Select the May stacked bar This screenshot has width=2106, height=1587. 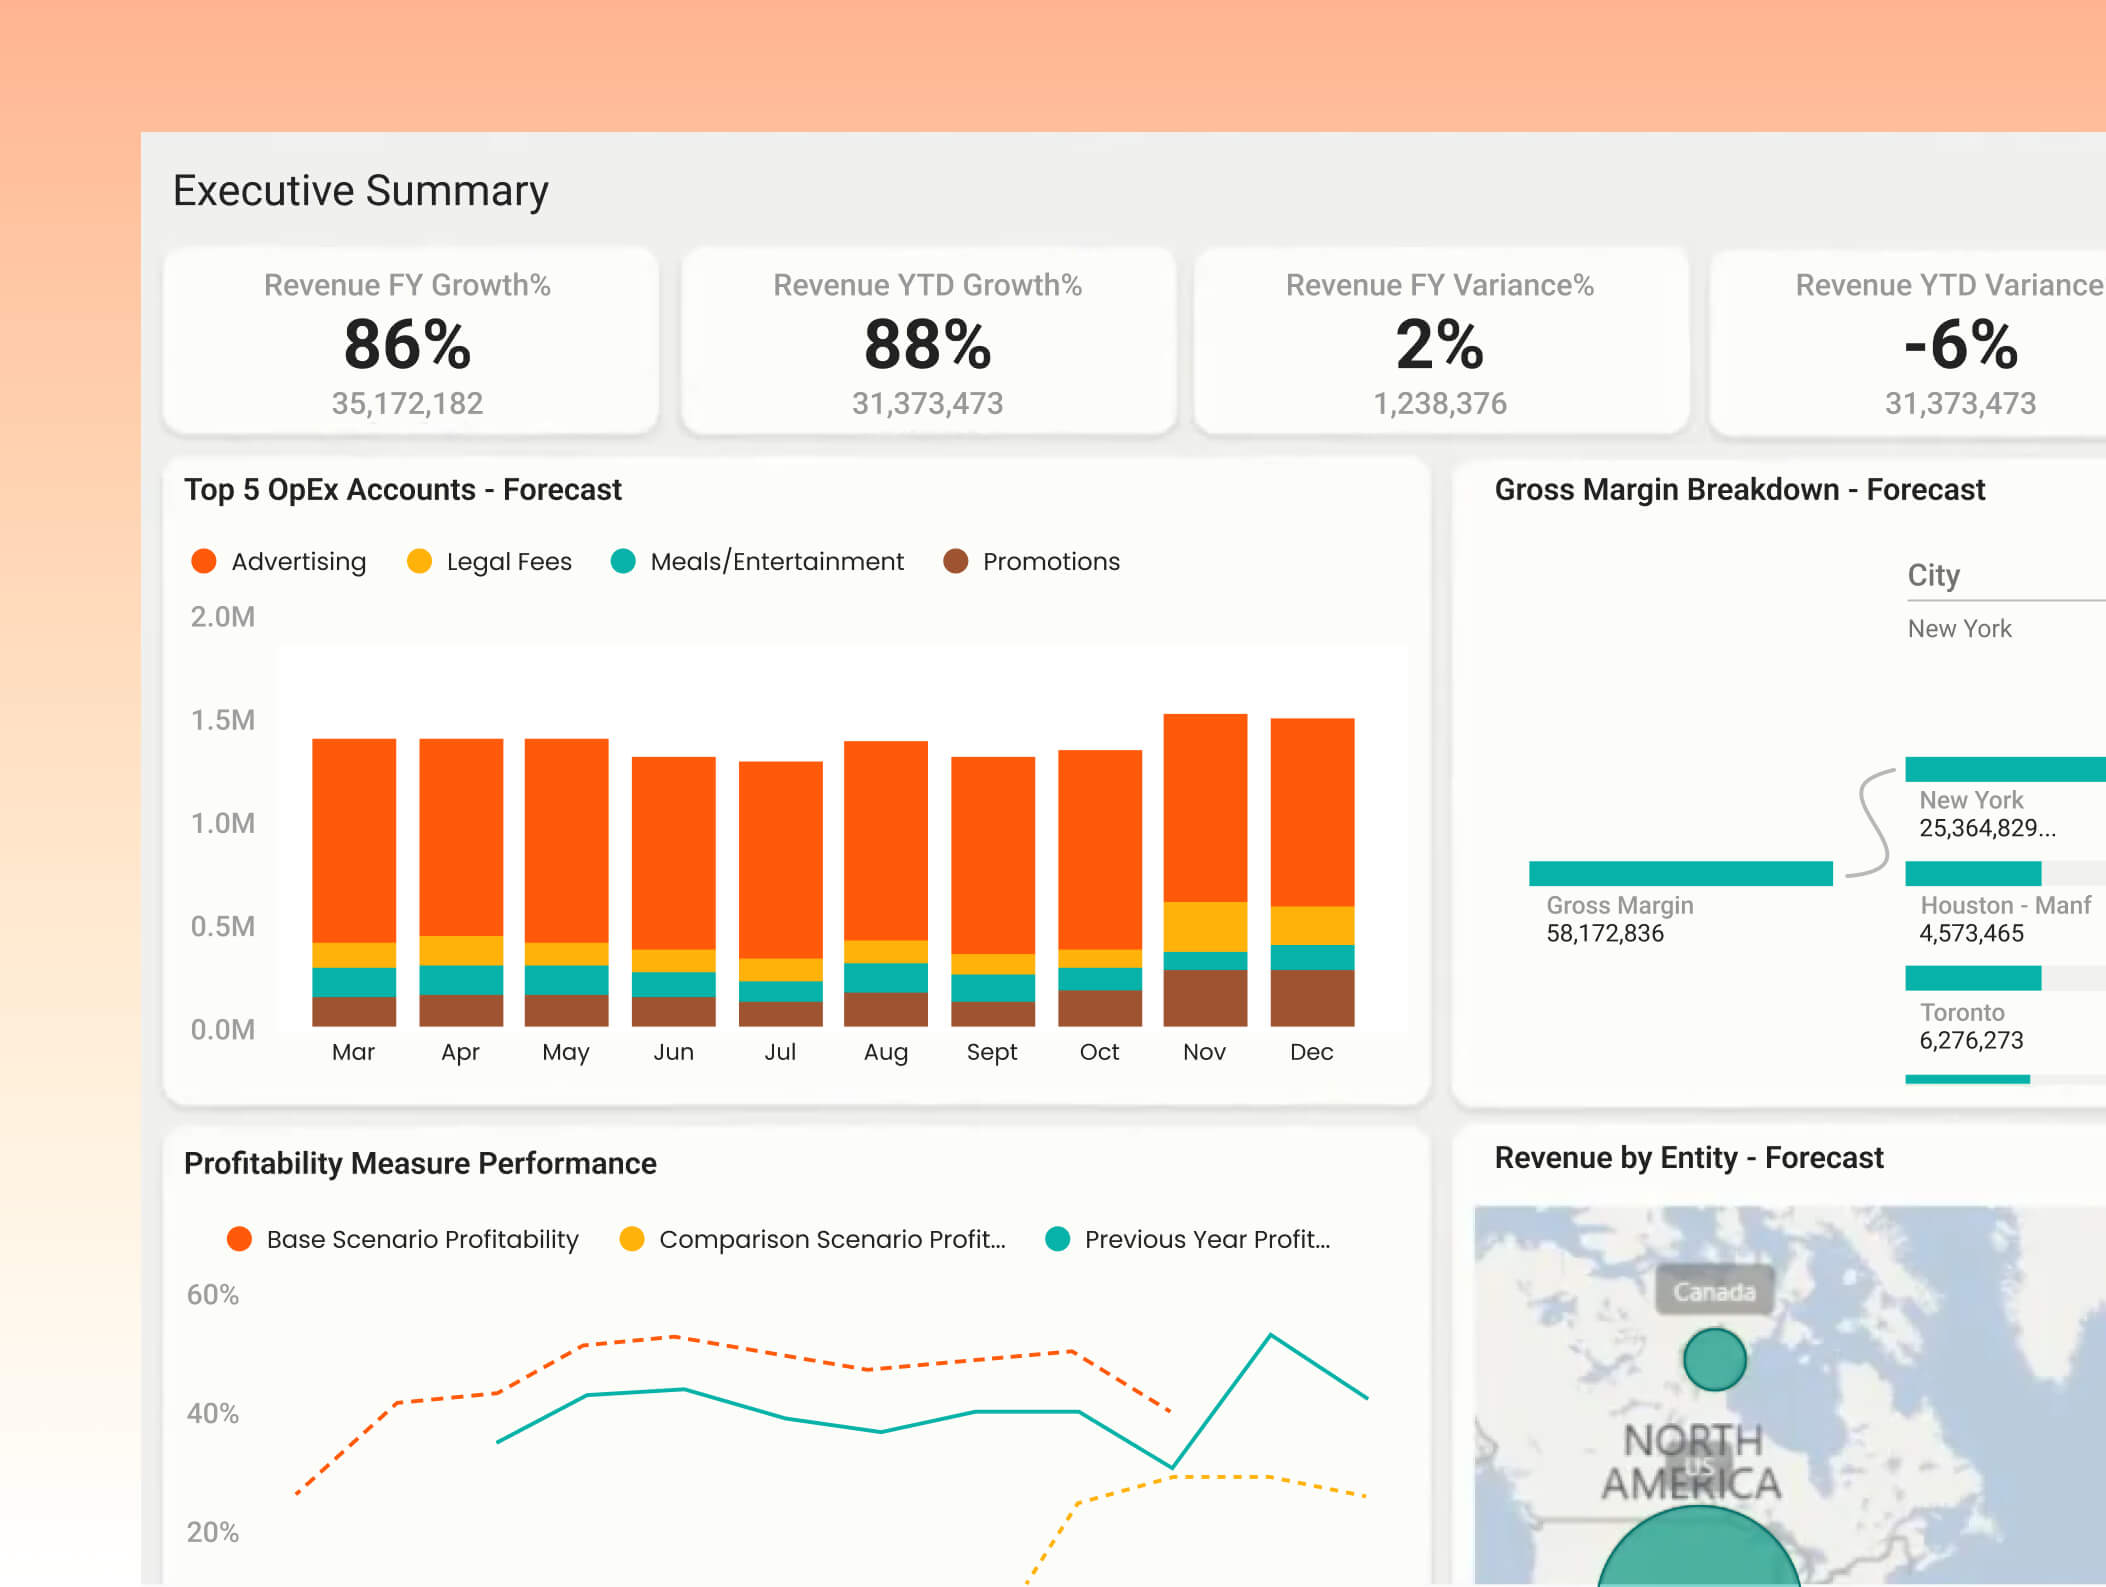(567, 882)
